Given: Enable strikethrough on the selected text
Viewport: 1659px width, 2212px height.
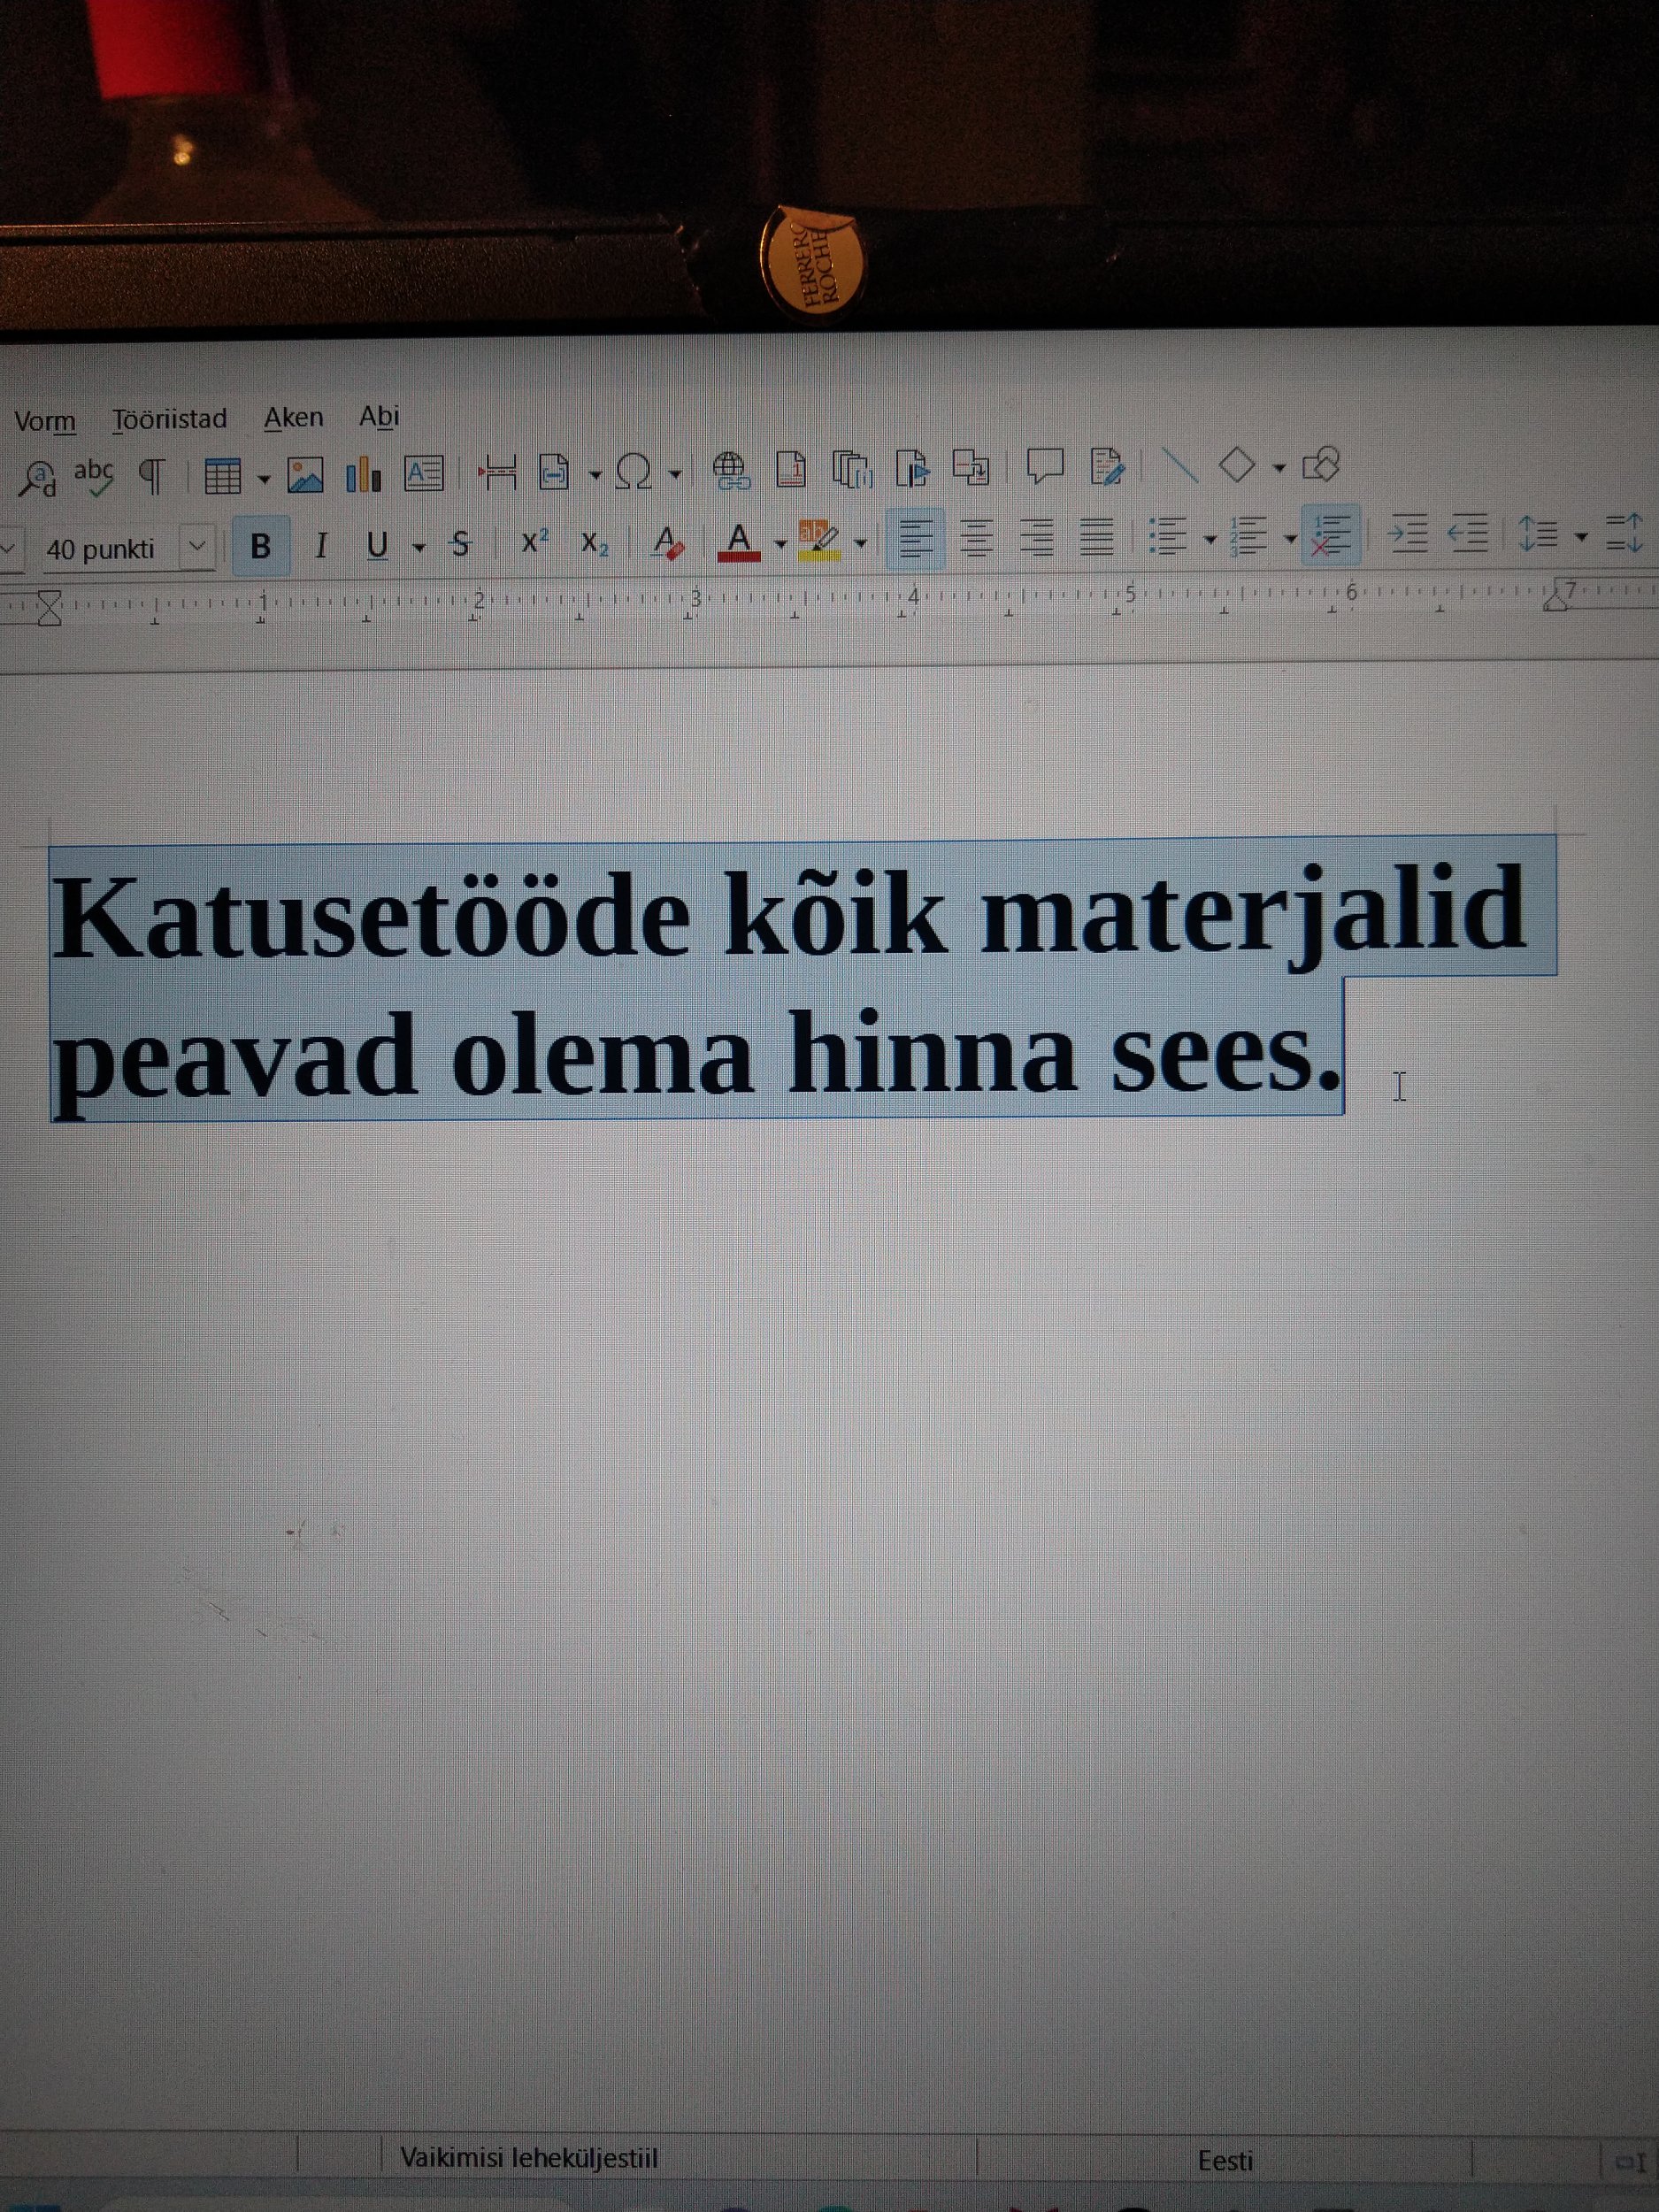Looking at the screenshot, I should (460, 544).
